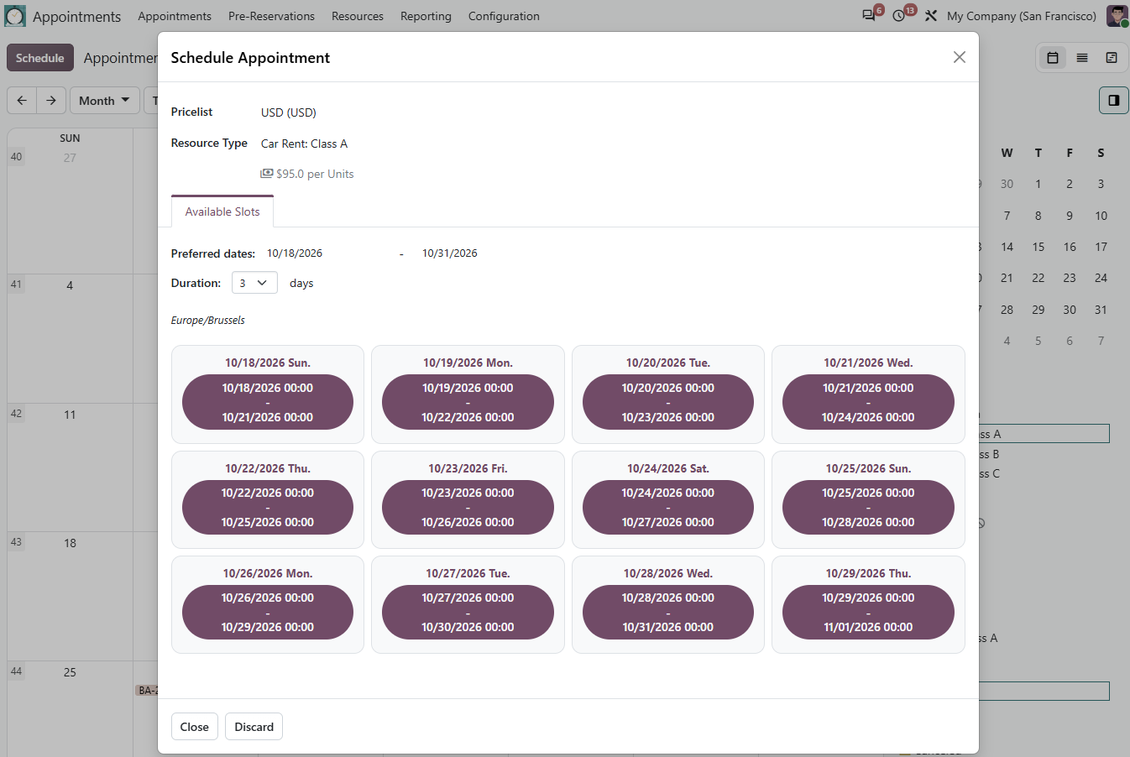Image resolution: width=1130 pixels, height=757 pixels.
Task: Select the slot starting 10/19/2026 00:00
Action: [468, 402]
